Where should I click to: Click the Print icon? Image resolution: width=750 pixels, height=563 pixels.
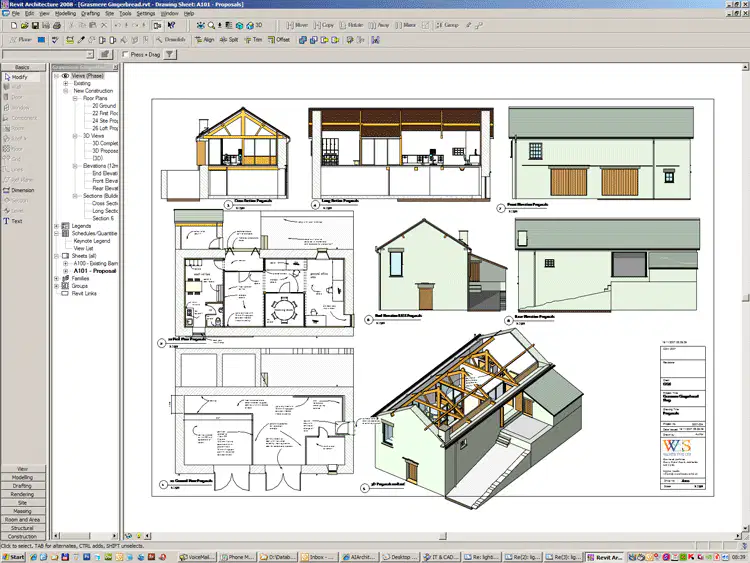point(57,25)
